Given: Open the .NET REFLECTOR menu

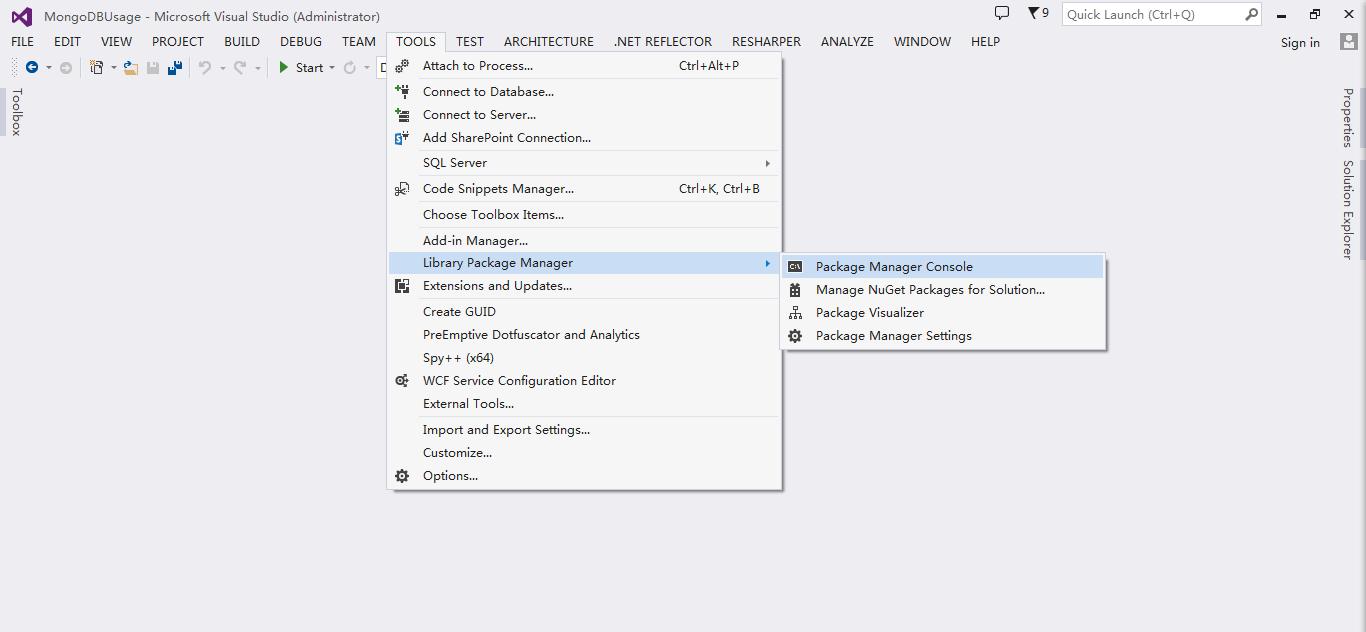Looking at the screenshot, I should pyautogui.click(x=663, y=42).
